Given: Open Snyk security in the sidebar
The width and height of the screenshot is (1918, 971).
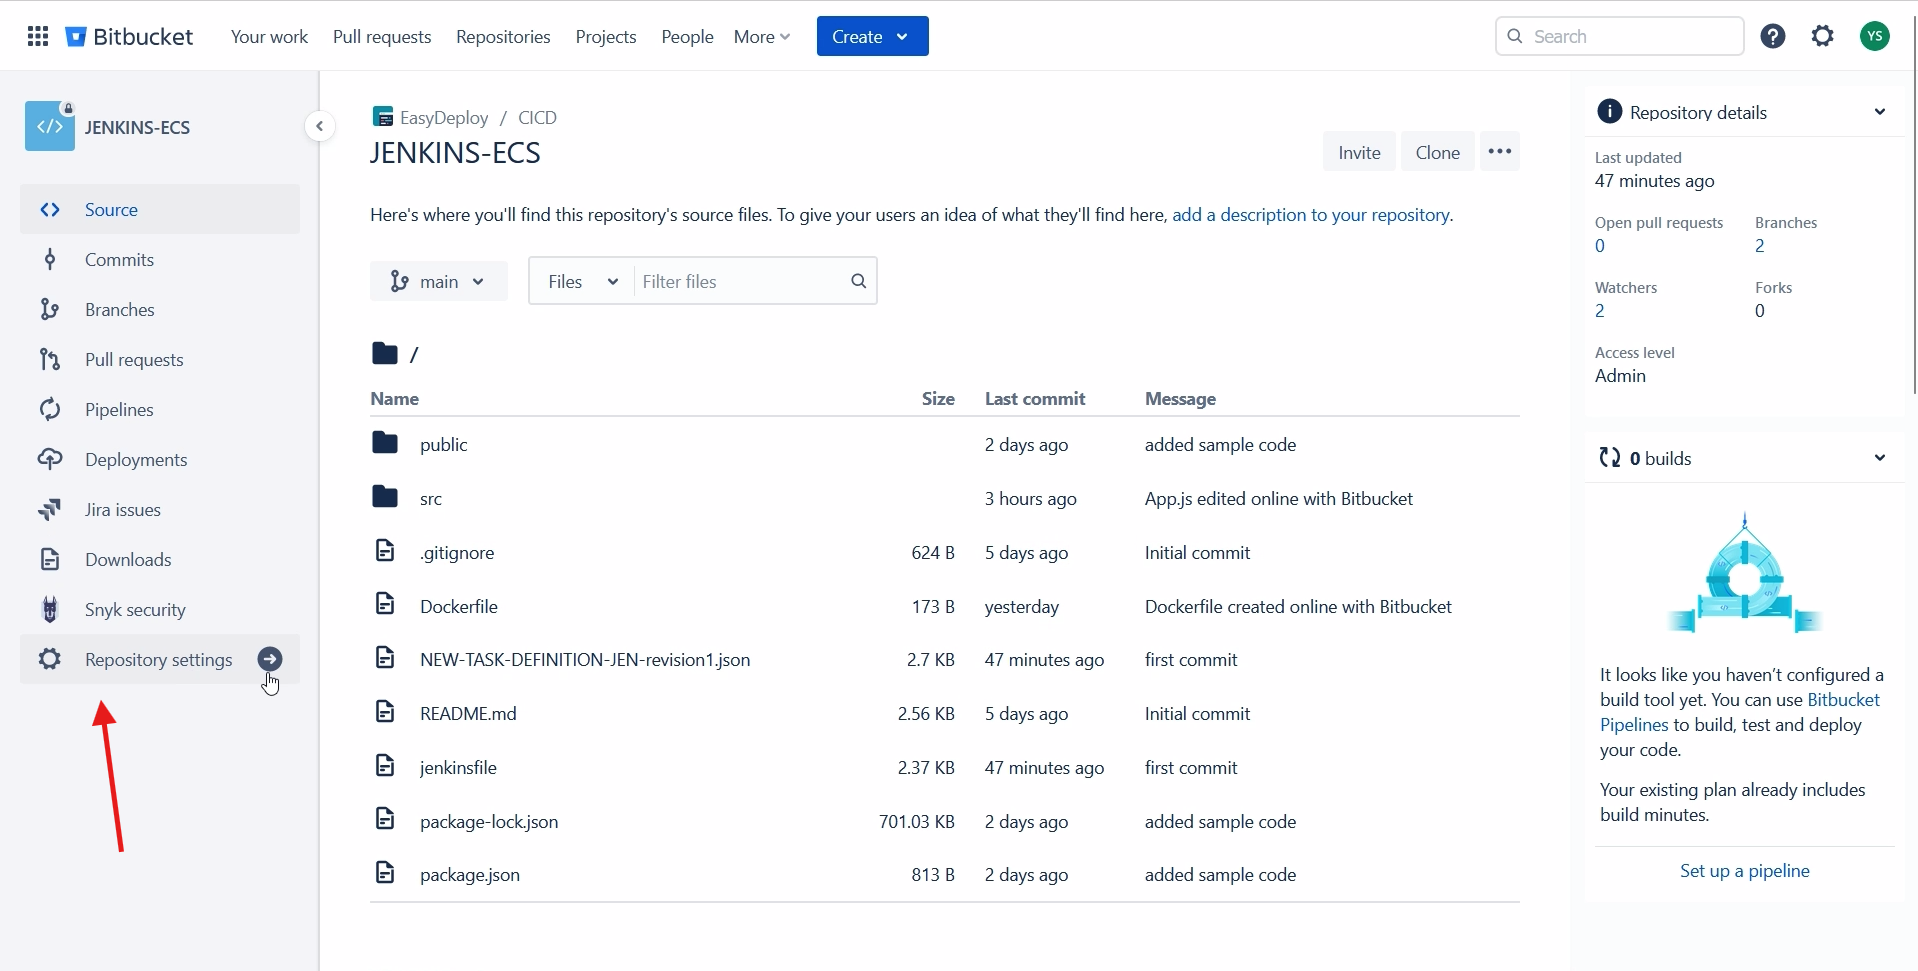Looking at the screenshot, I should (160, 609).
